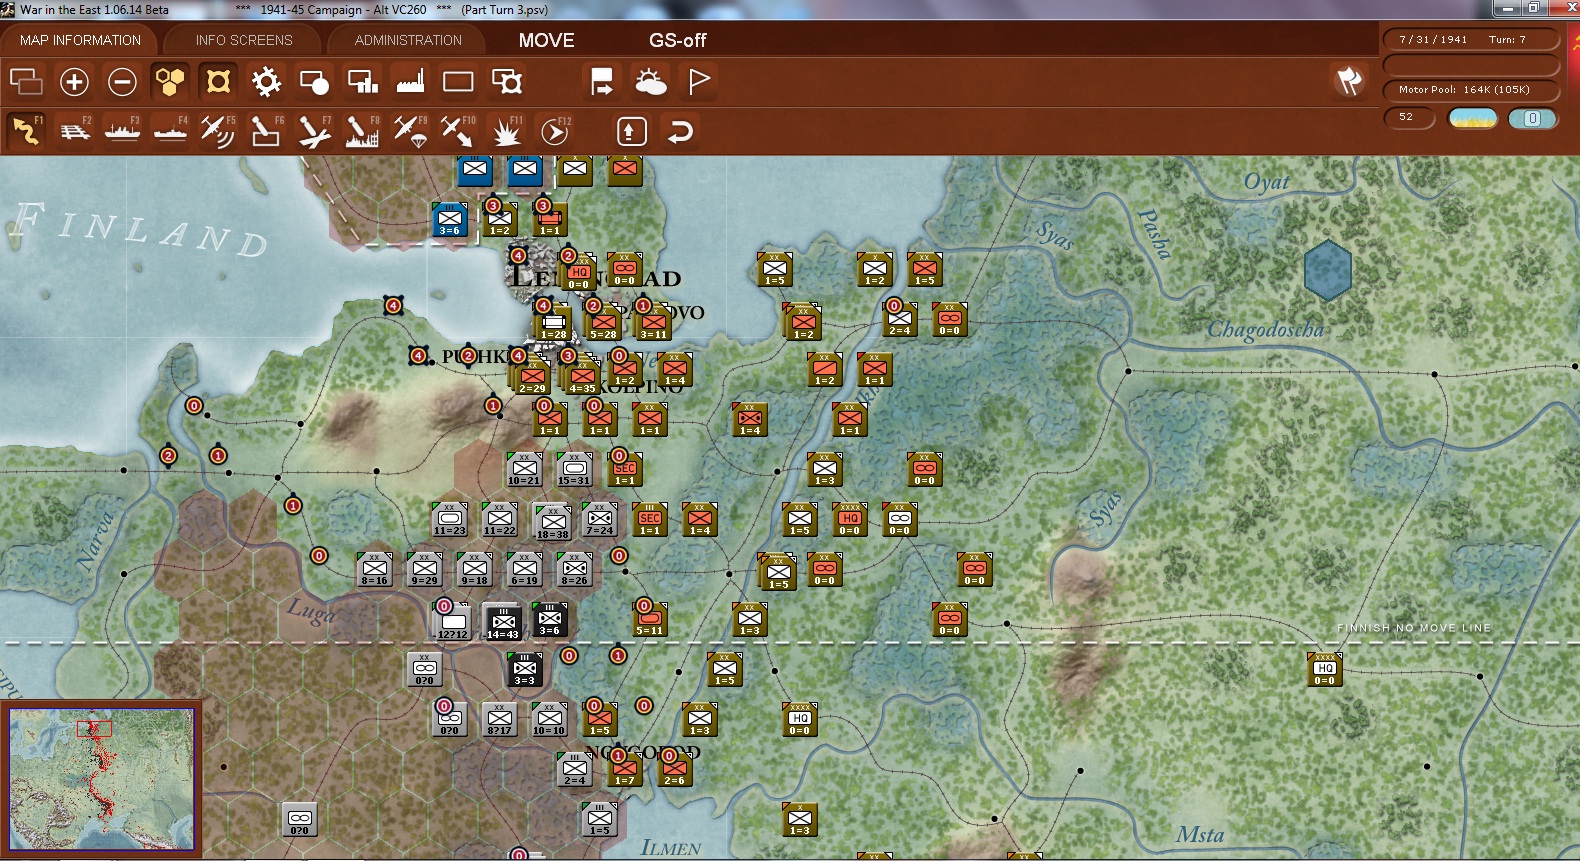Select the Soviet unit counter labeled 4=35
The image size is (1580, 861).
(x=582, y=377)
